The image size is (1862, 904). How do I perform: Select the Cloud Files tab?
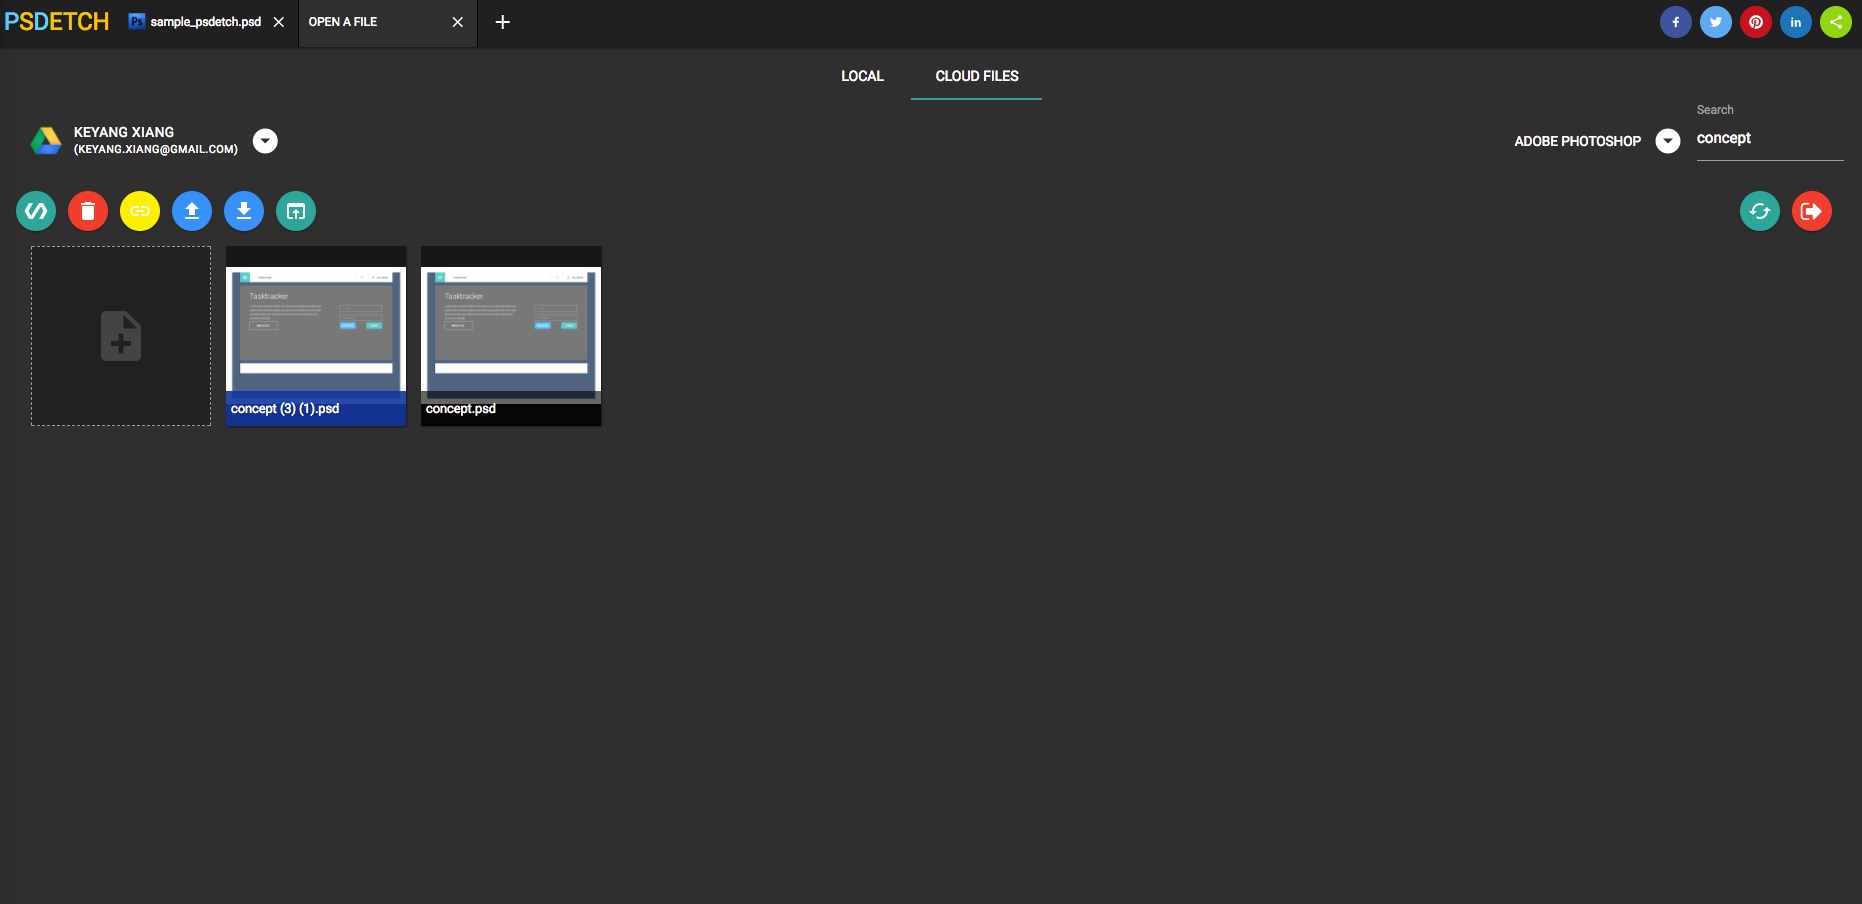[976, 76]
